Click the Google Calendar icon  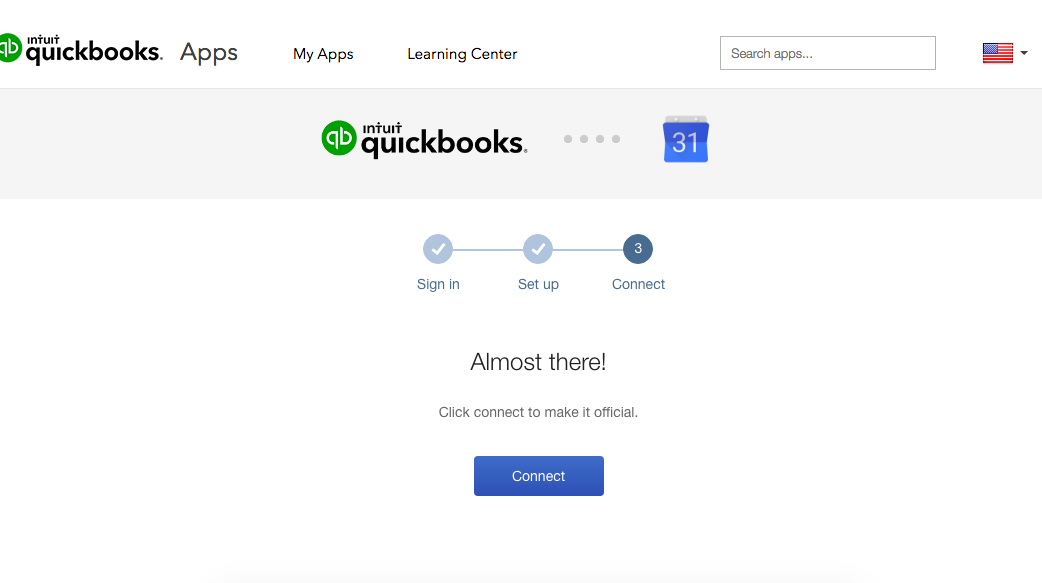pos(685,140)
